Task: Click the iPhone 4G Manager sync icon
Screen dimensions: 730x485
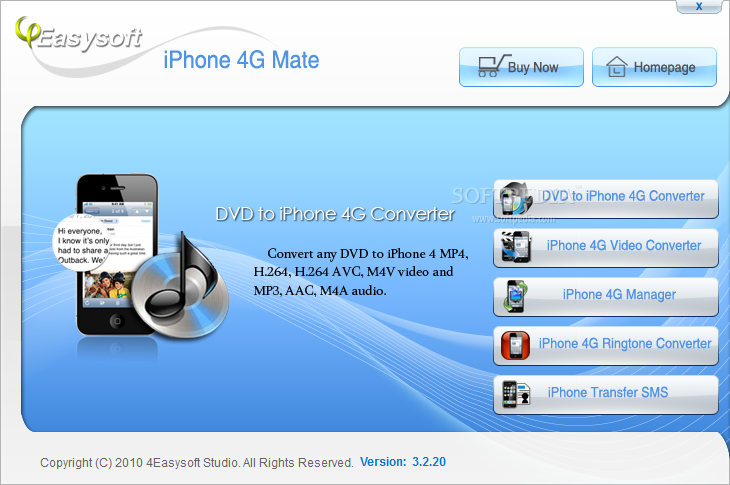Action: click(515, 296)
